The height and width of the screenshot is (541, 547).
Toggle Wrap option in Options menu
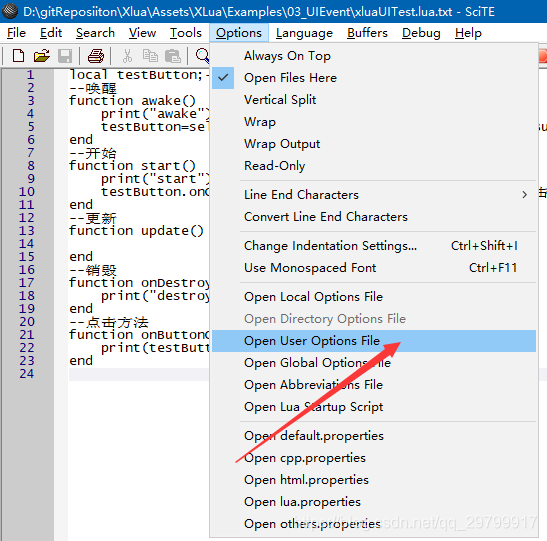(x=374, y=122)
